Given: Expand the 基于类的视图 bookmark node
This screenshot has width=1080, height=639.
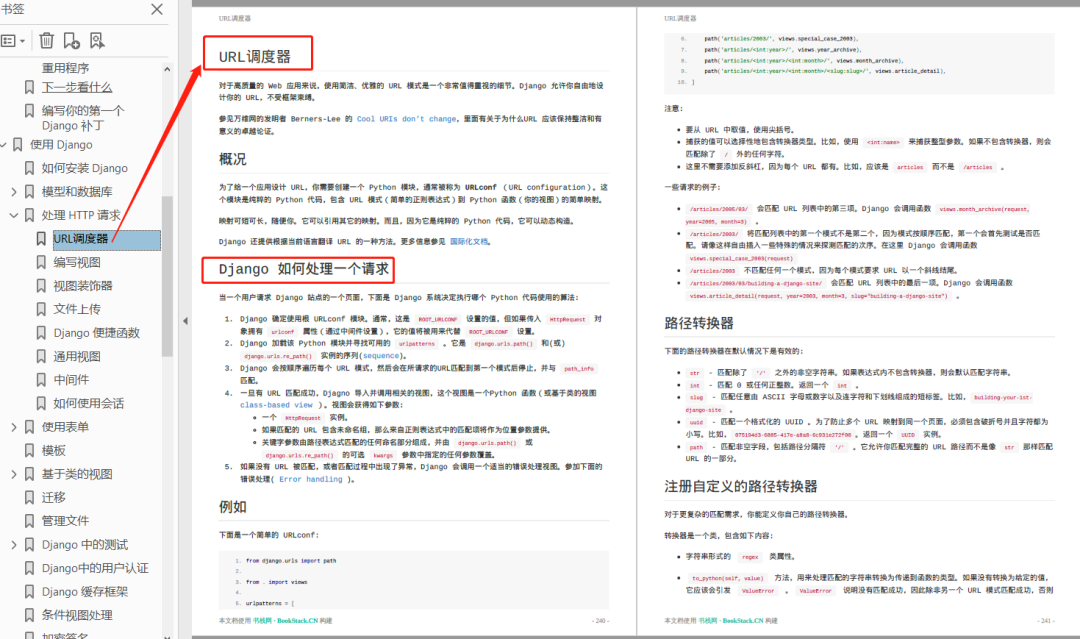Looking at the screenshot, I should tap(14, 474).
